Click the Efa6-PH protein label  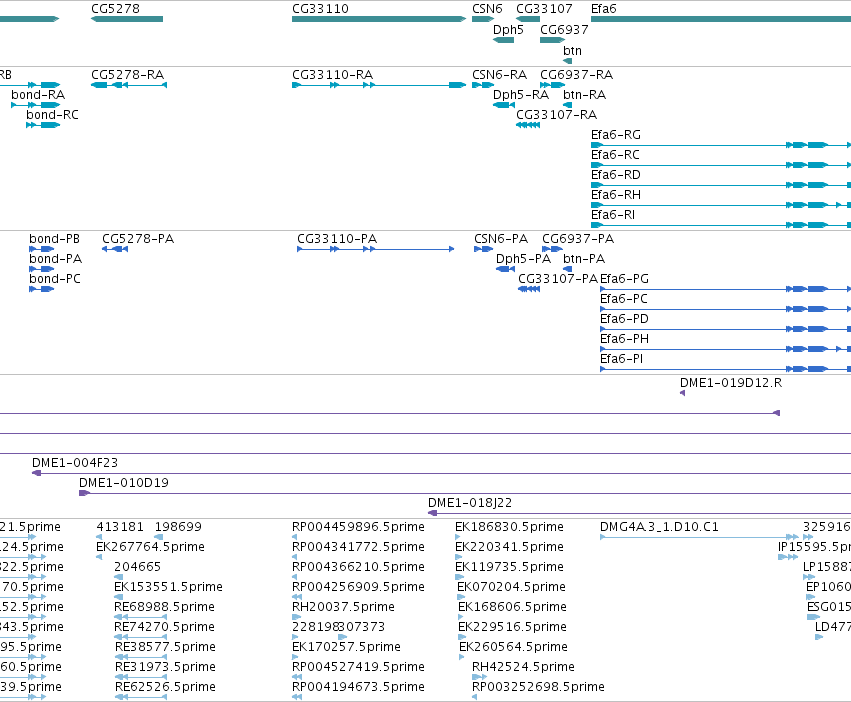coord(624,339)
